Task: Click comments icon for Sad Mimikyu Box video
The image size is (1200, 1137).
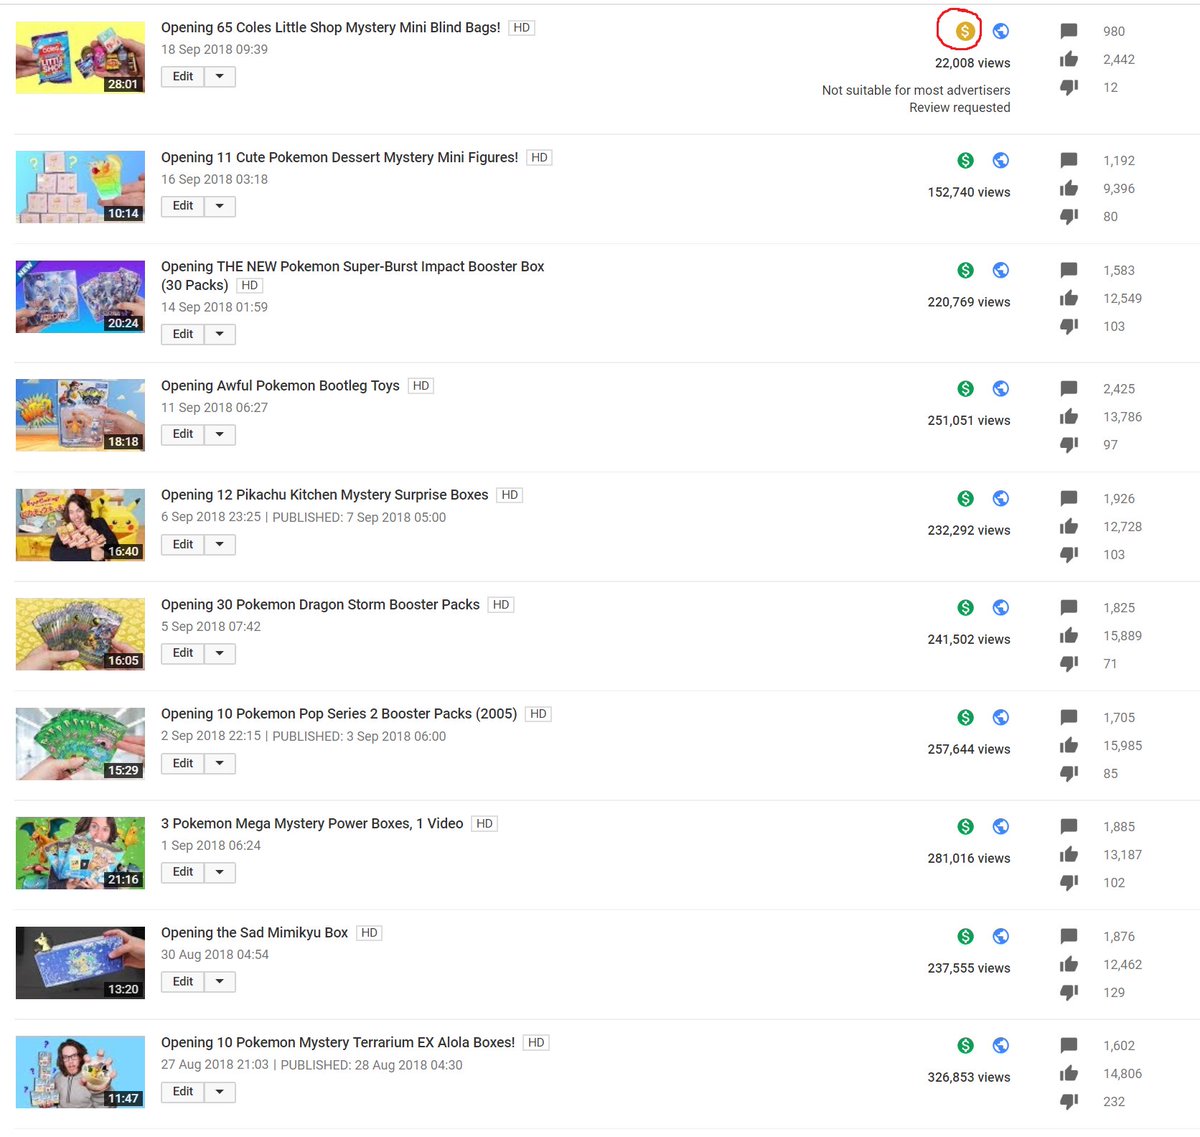Action: pyautogui.click(x=1069, y=937)
